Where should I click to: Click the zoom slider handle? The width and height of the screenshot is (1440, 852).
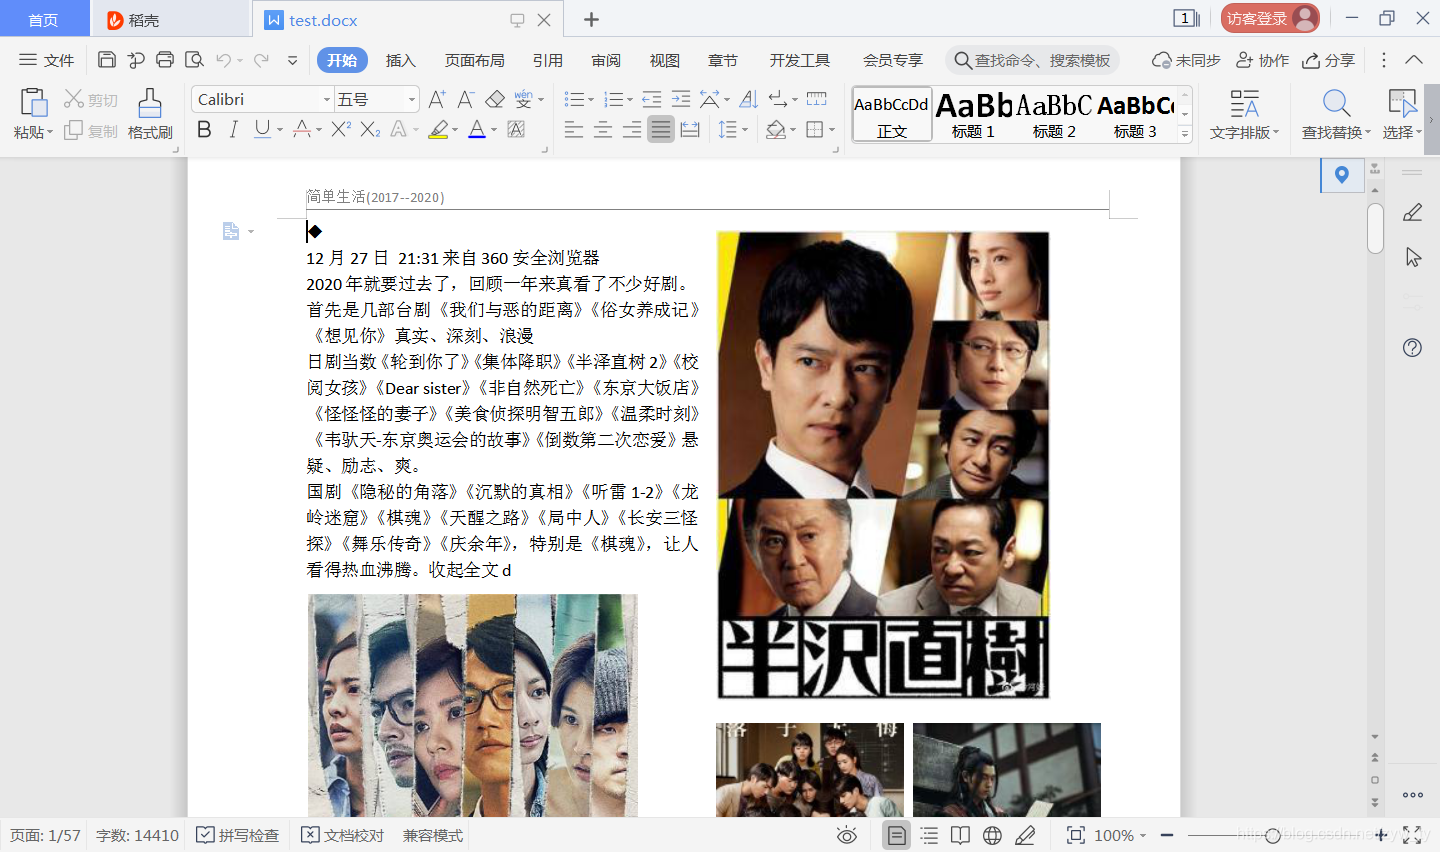(1272, 835)
